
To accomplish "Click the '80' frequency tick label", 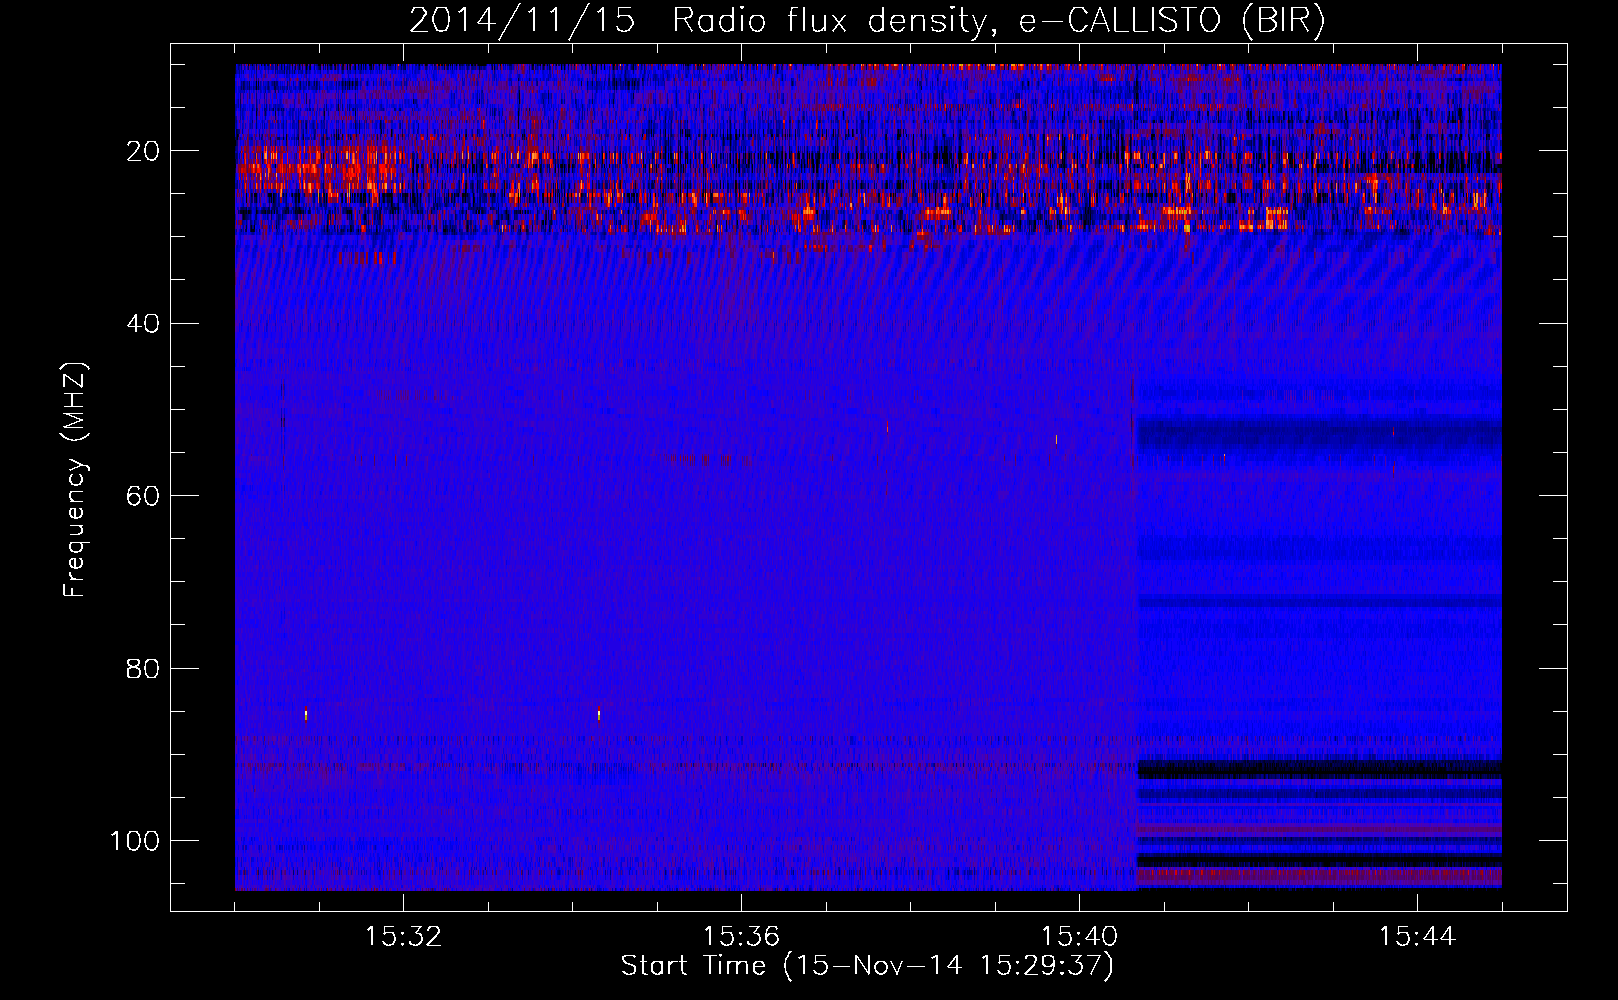I will click(144, 668).
